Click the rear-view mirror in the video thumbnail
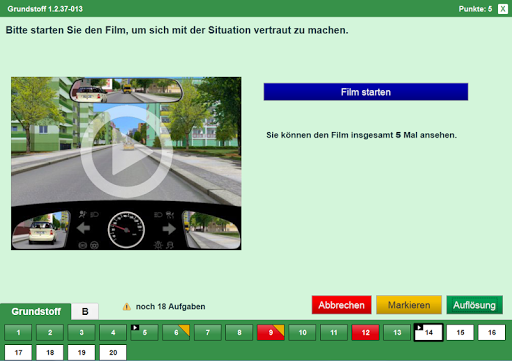The height and width of the screenshot is (361, 512). pyautogui.click(x=126, y=90)
